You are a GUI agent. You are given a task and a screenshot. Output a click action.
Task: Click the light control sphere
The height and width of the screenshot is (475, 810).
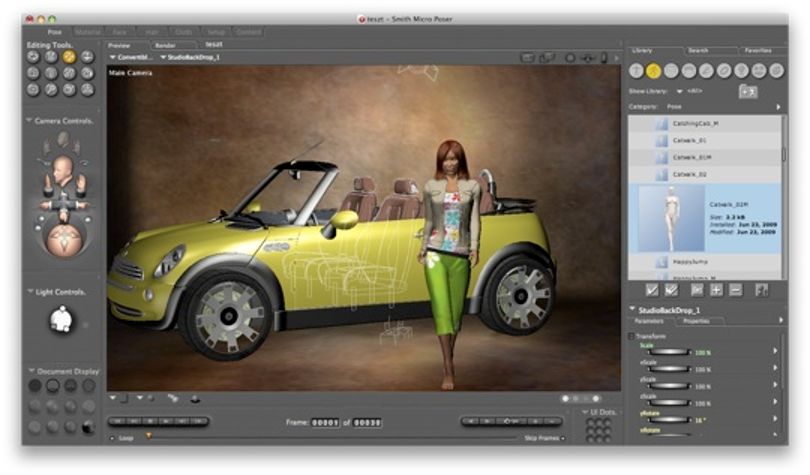click(61, 319)
